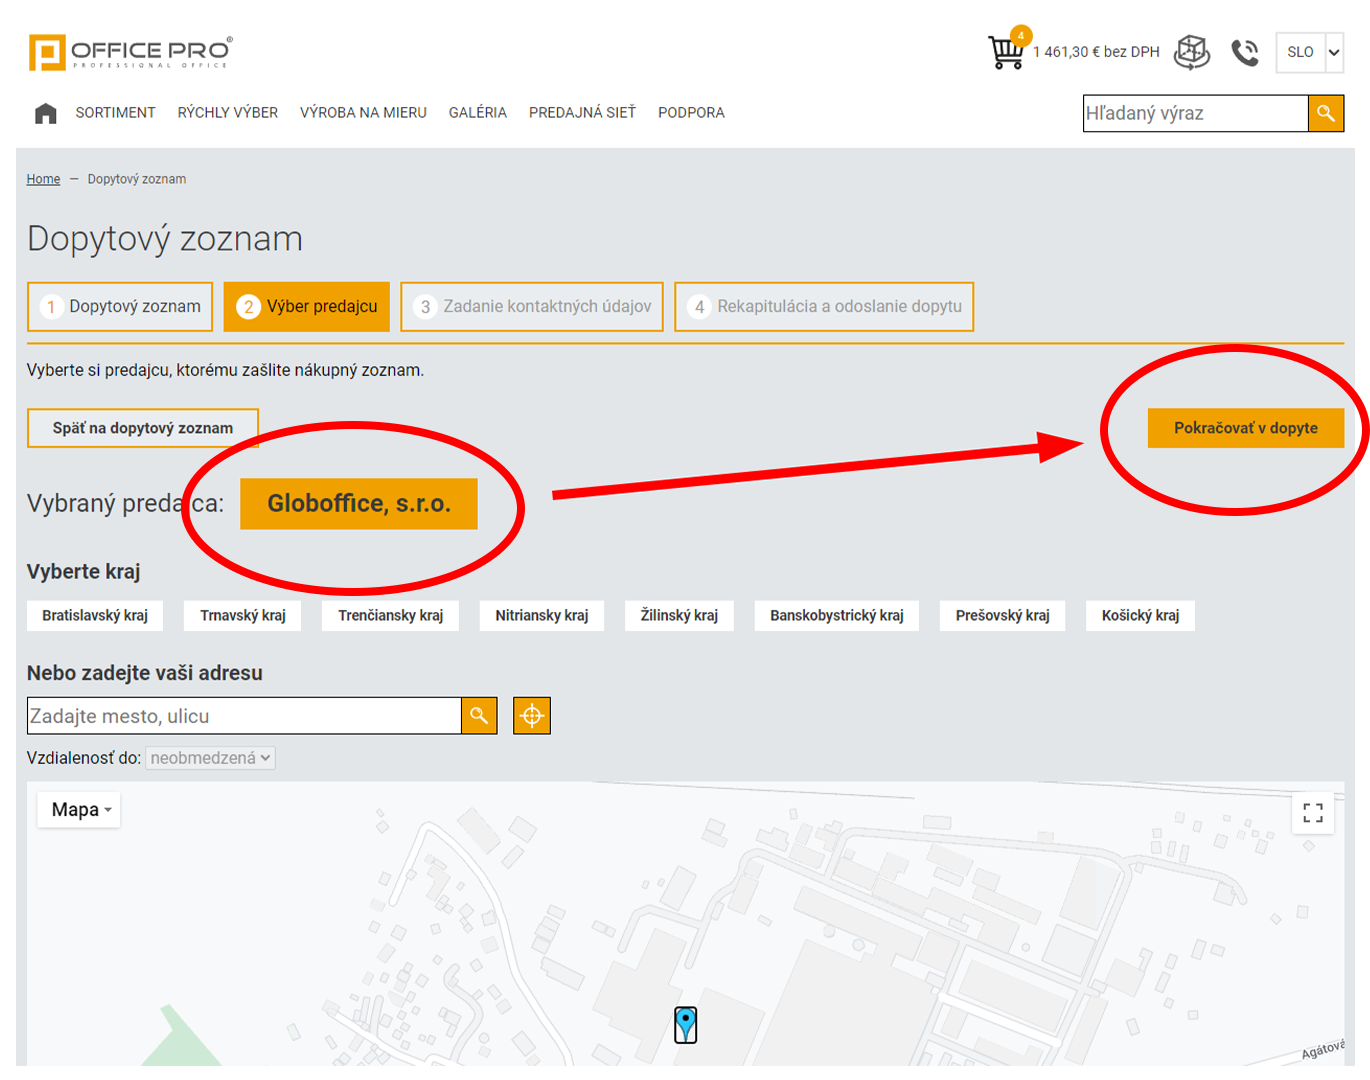The height and width of the screenshot is (1080, 1370).
Task: Choose Nitriansky kraj region
Action: tap(542, 616)
